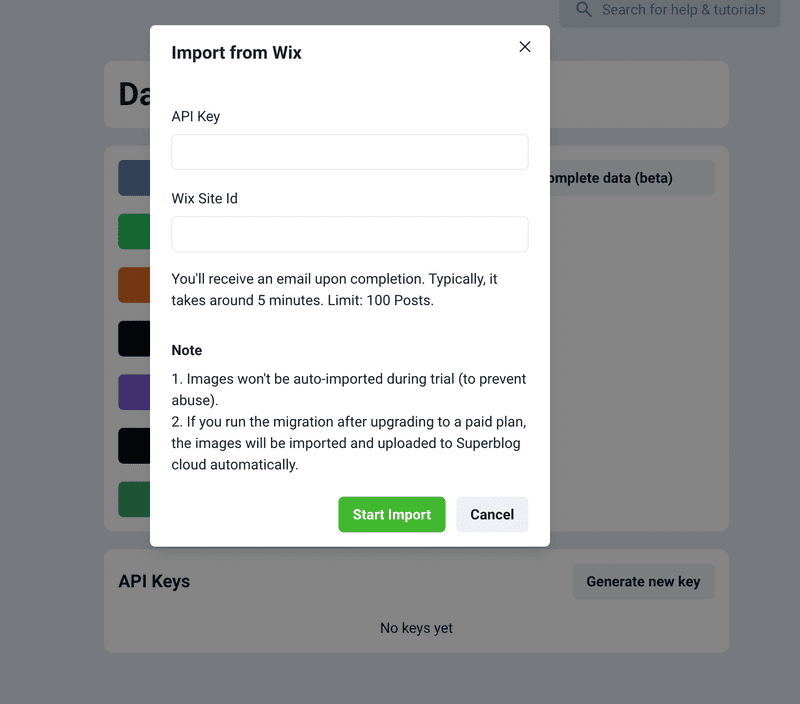Click the black button below the purple one
800x704 pixels.
(x=134, y=446)
